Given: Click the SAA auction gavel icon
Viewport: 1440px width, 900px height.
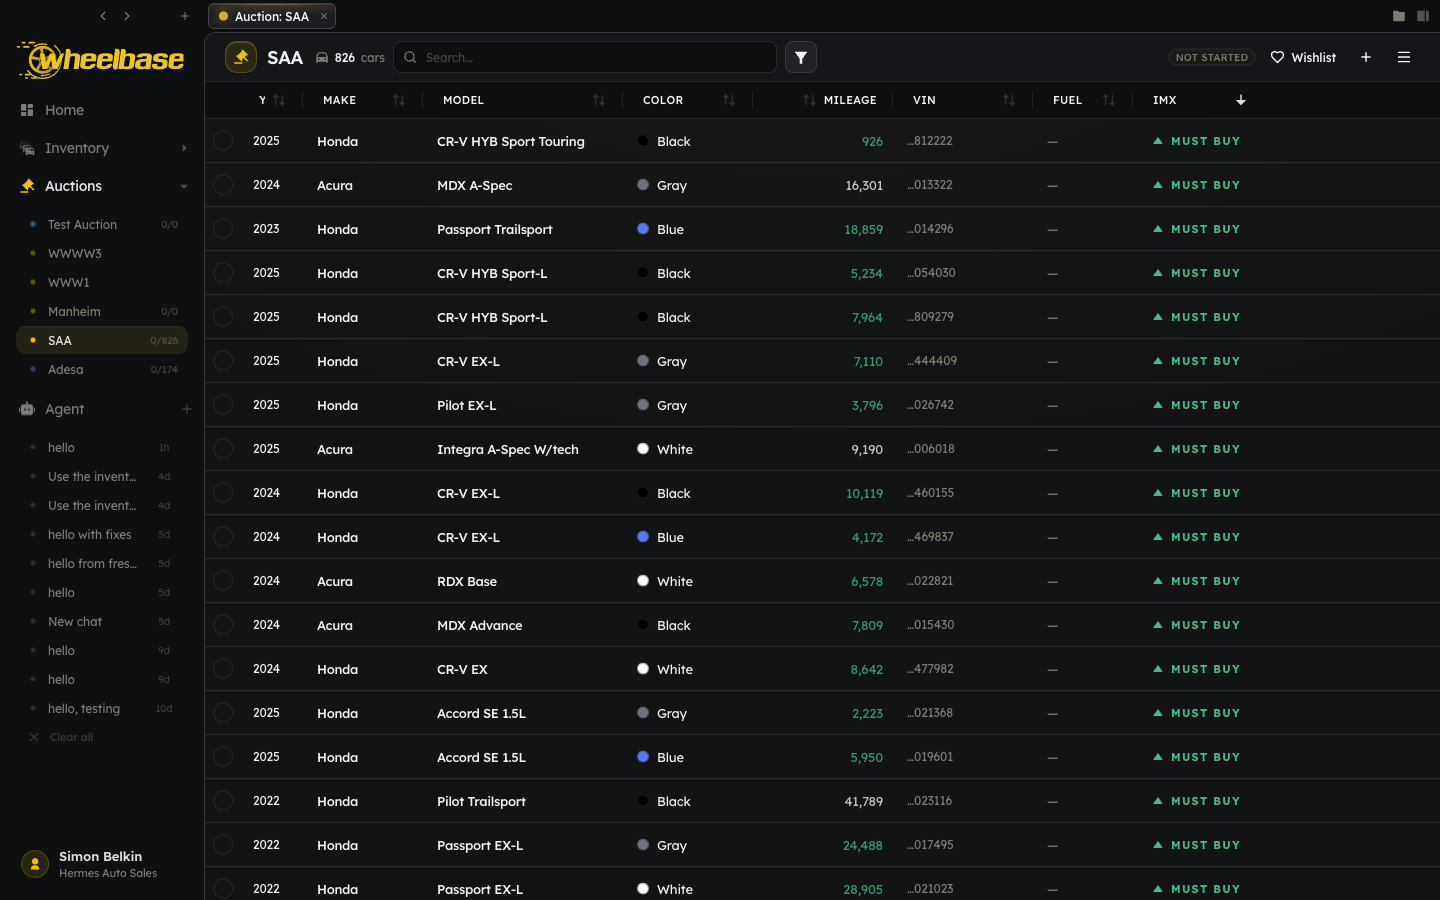Looking at the screenshot, I should click(x=241, y=57).
